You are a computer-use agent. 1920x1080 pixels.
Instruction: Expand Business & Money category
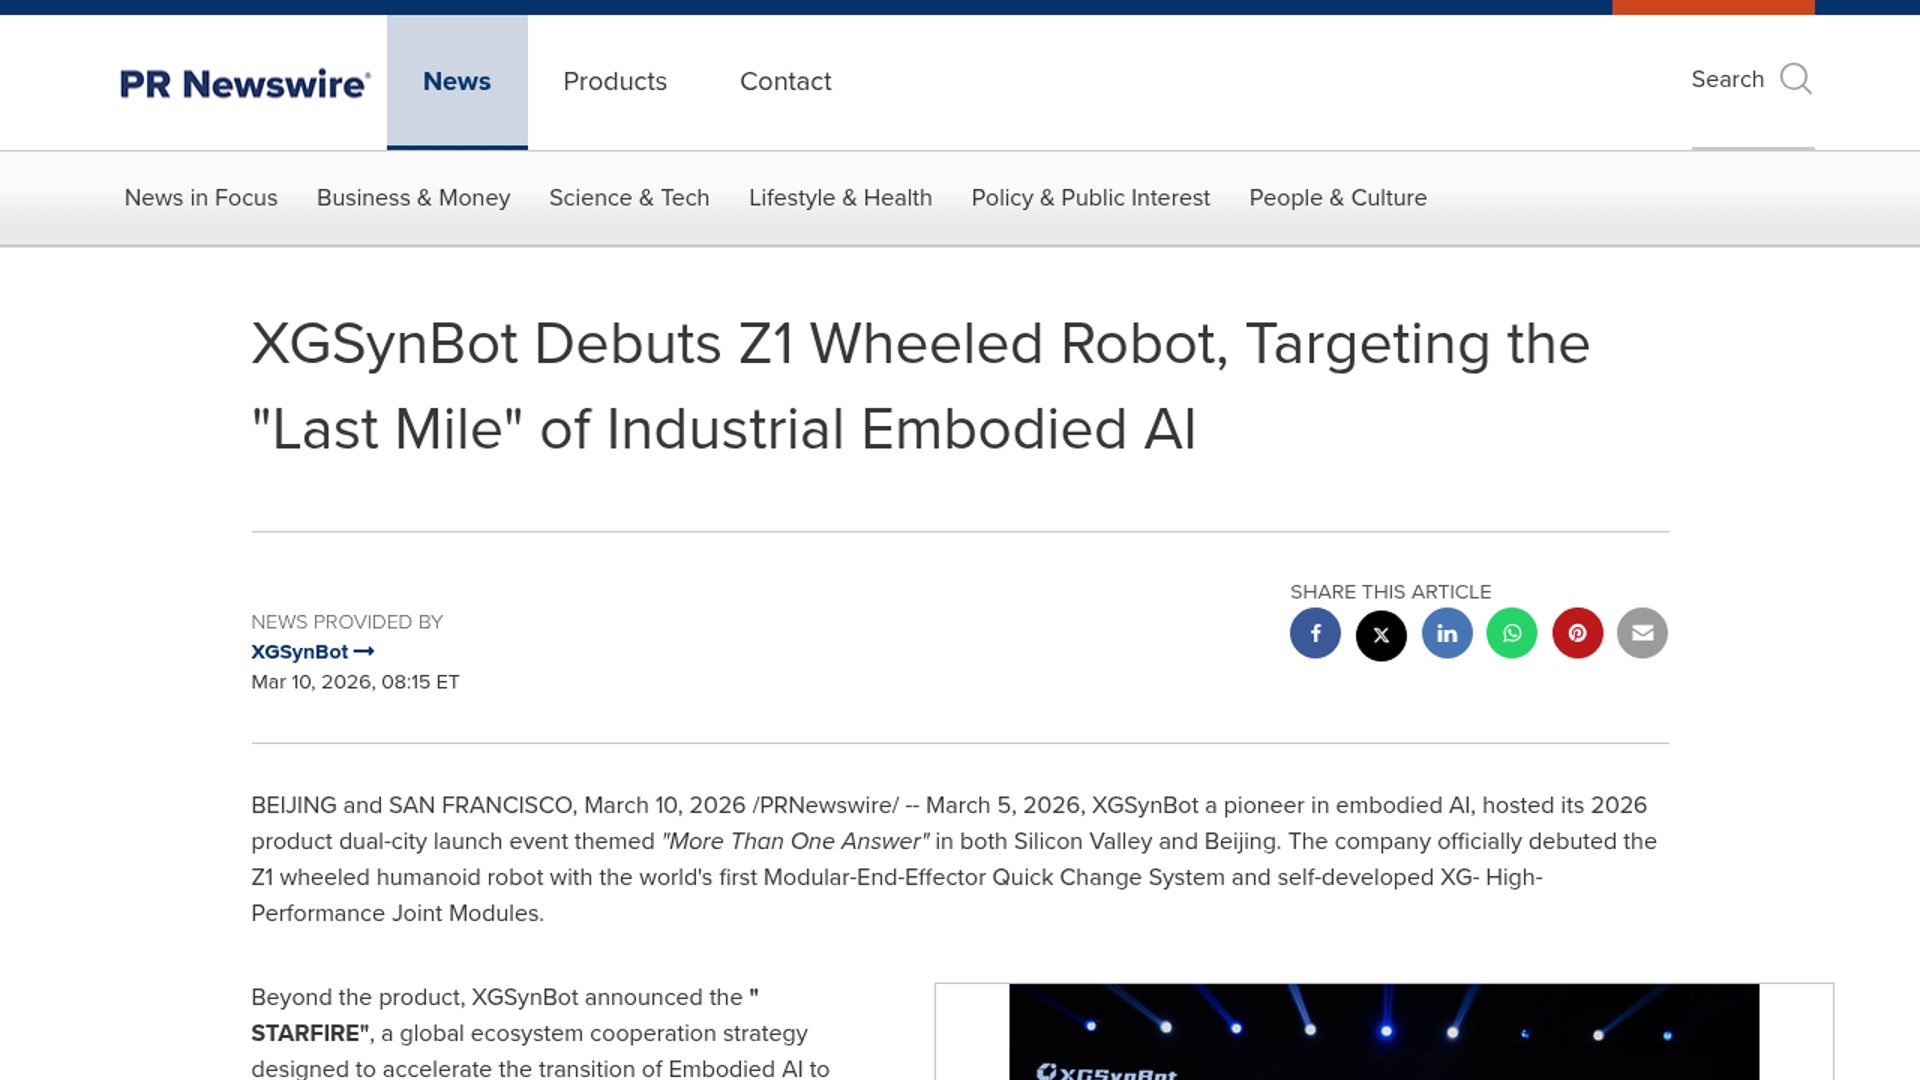pos(413,198)
